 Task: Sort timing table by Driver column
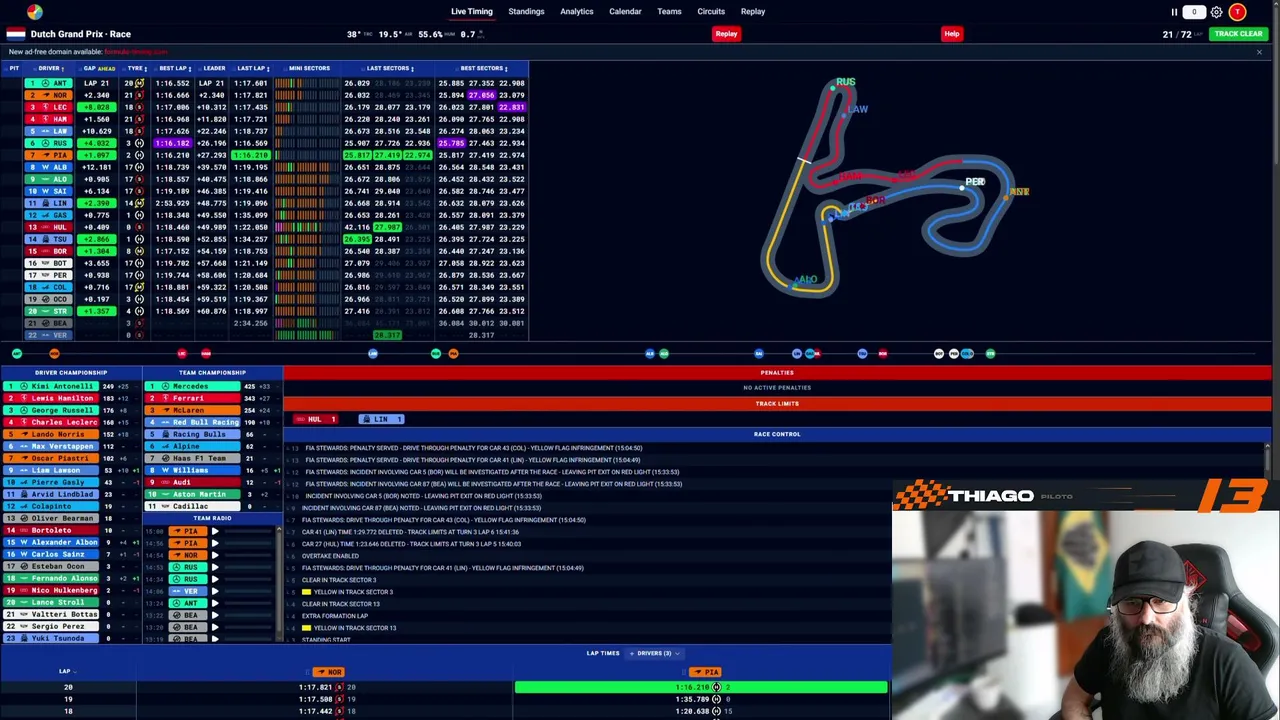(x=50, y=68)
